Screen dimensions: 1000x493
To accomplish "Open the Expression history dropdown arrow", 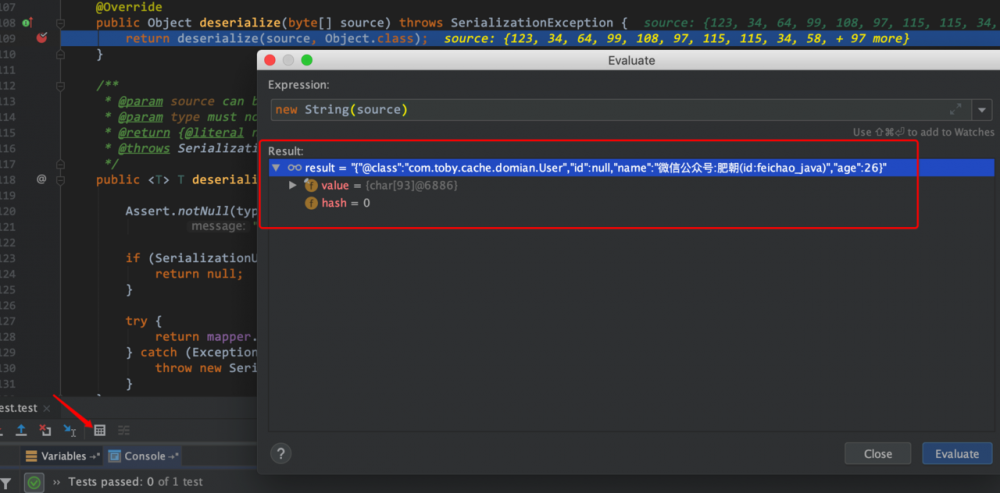I will 982,110.
